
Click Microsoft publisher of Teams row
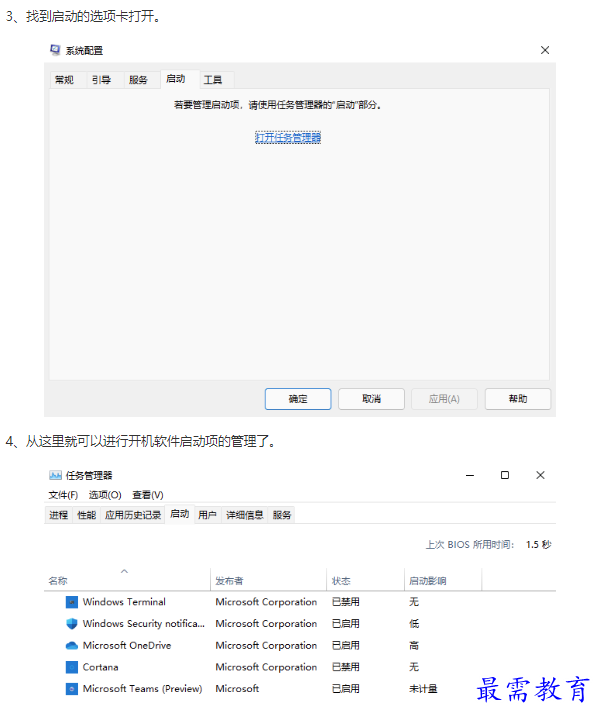[237, 689]
